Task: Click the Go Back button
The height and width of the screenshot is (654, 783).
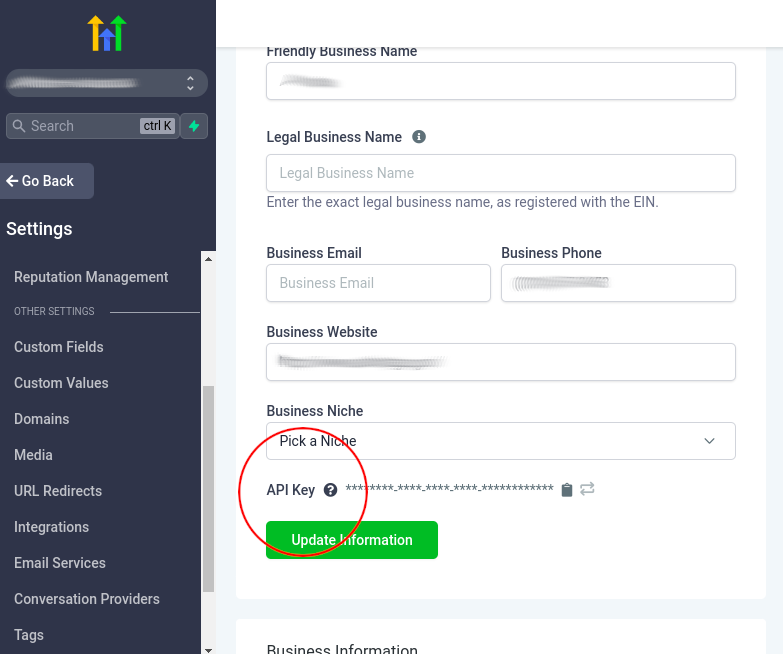Action: 46,181
